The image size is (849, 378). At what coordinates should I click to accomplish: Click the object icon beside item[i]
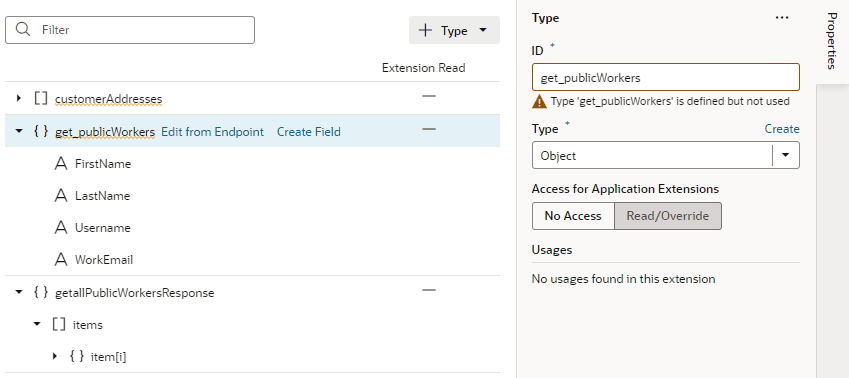click(x=76, y=356)
